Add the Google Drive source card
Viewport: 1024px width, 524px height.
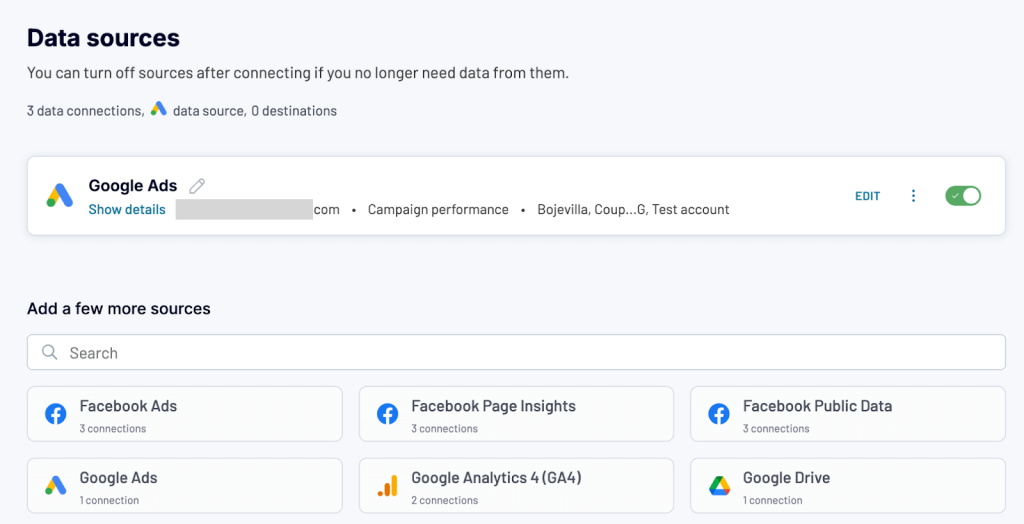click(848, 485)
